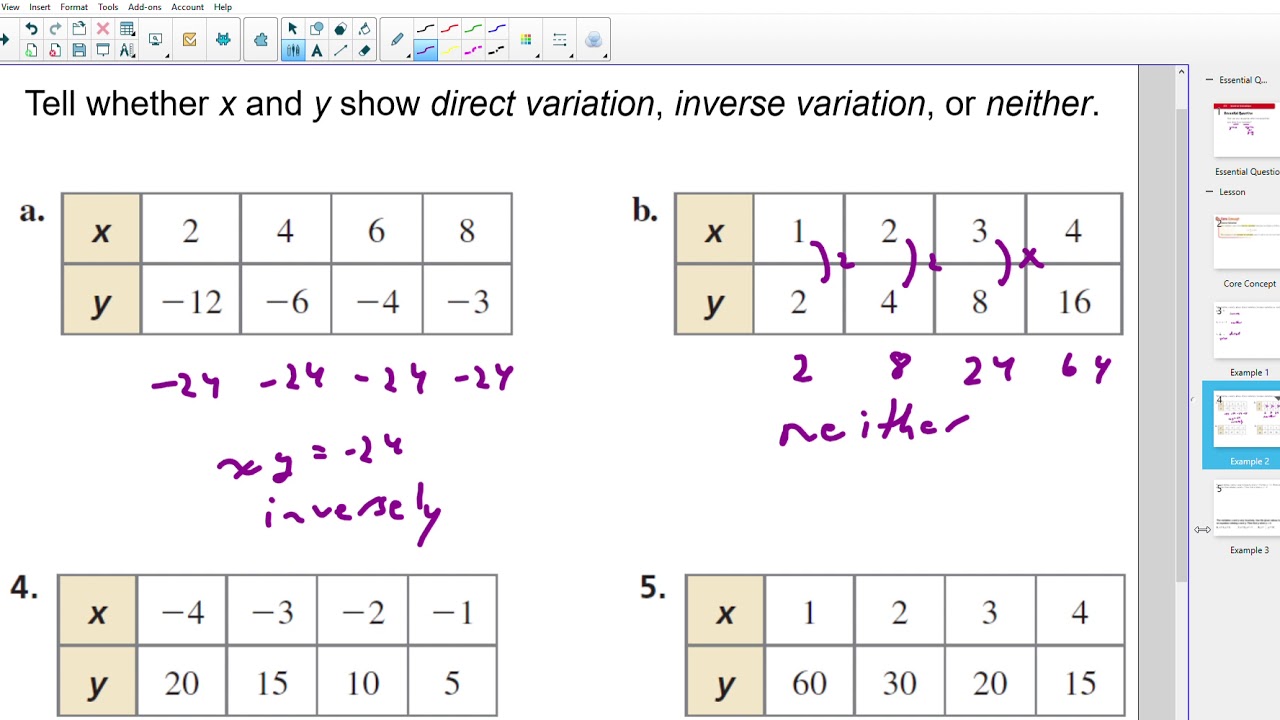Open the Core Concept page thumbnail
The image size is (1280, 720).
coord(1247,242)
